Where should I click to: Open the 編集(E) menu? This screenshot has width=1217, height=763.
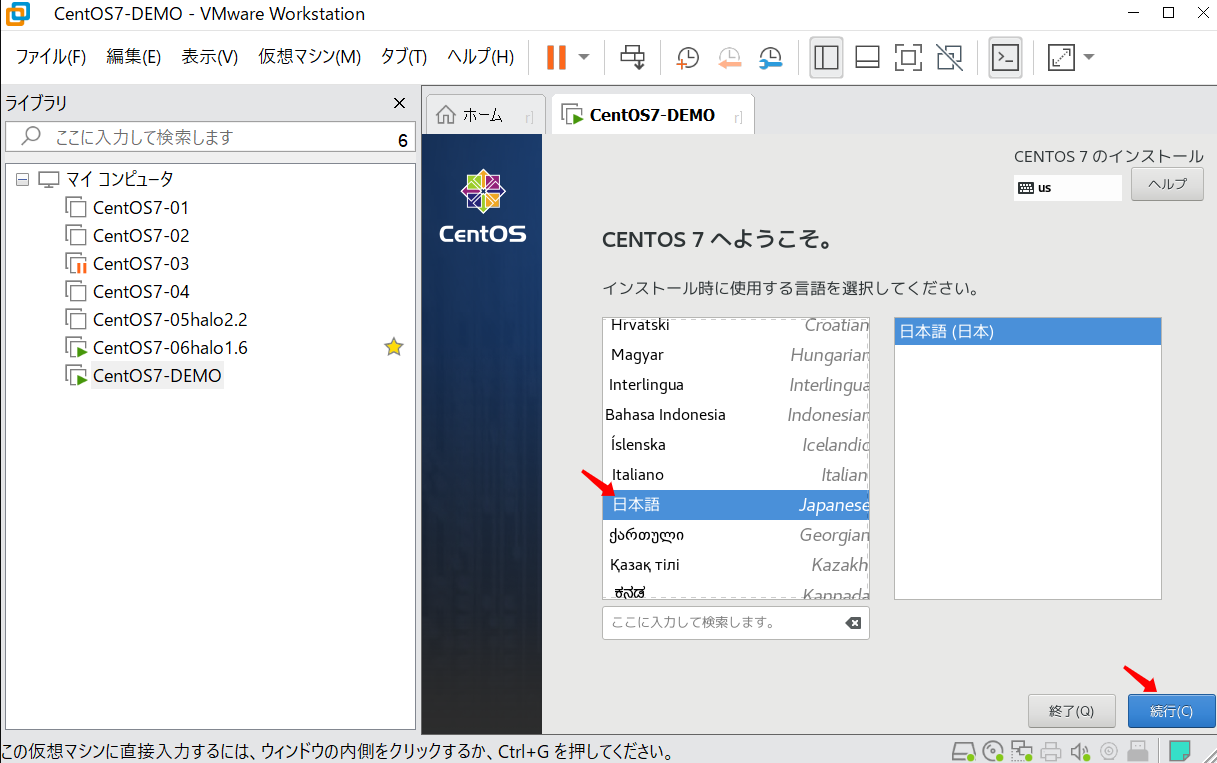pos(134,57)
